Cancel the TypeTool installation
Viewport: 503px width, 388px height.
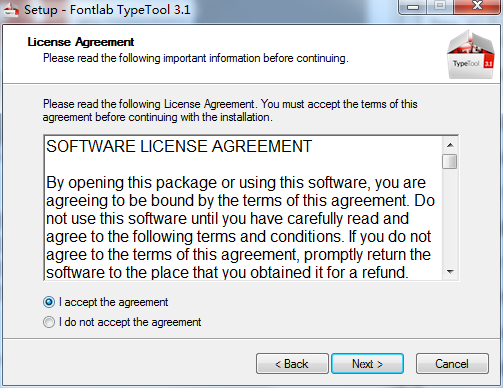[452, 364]
